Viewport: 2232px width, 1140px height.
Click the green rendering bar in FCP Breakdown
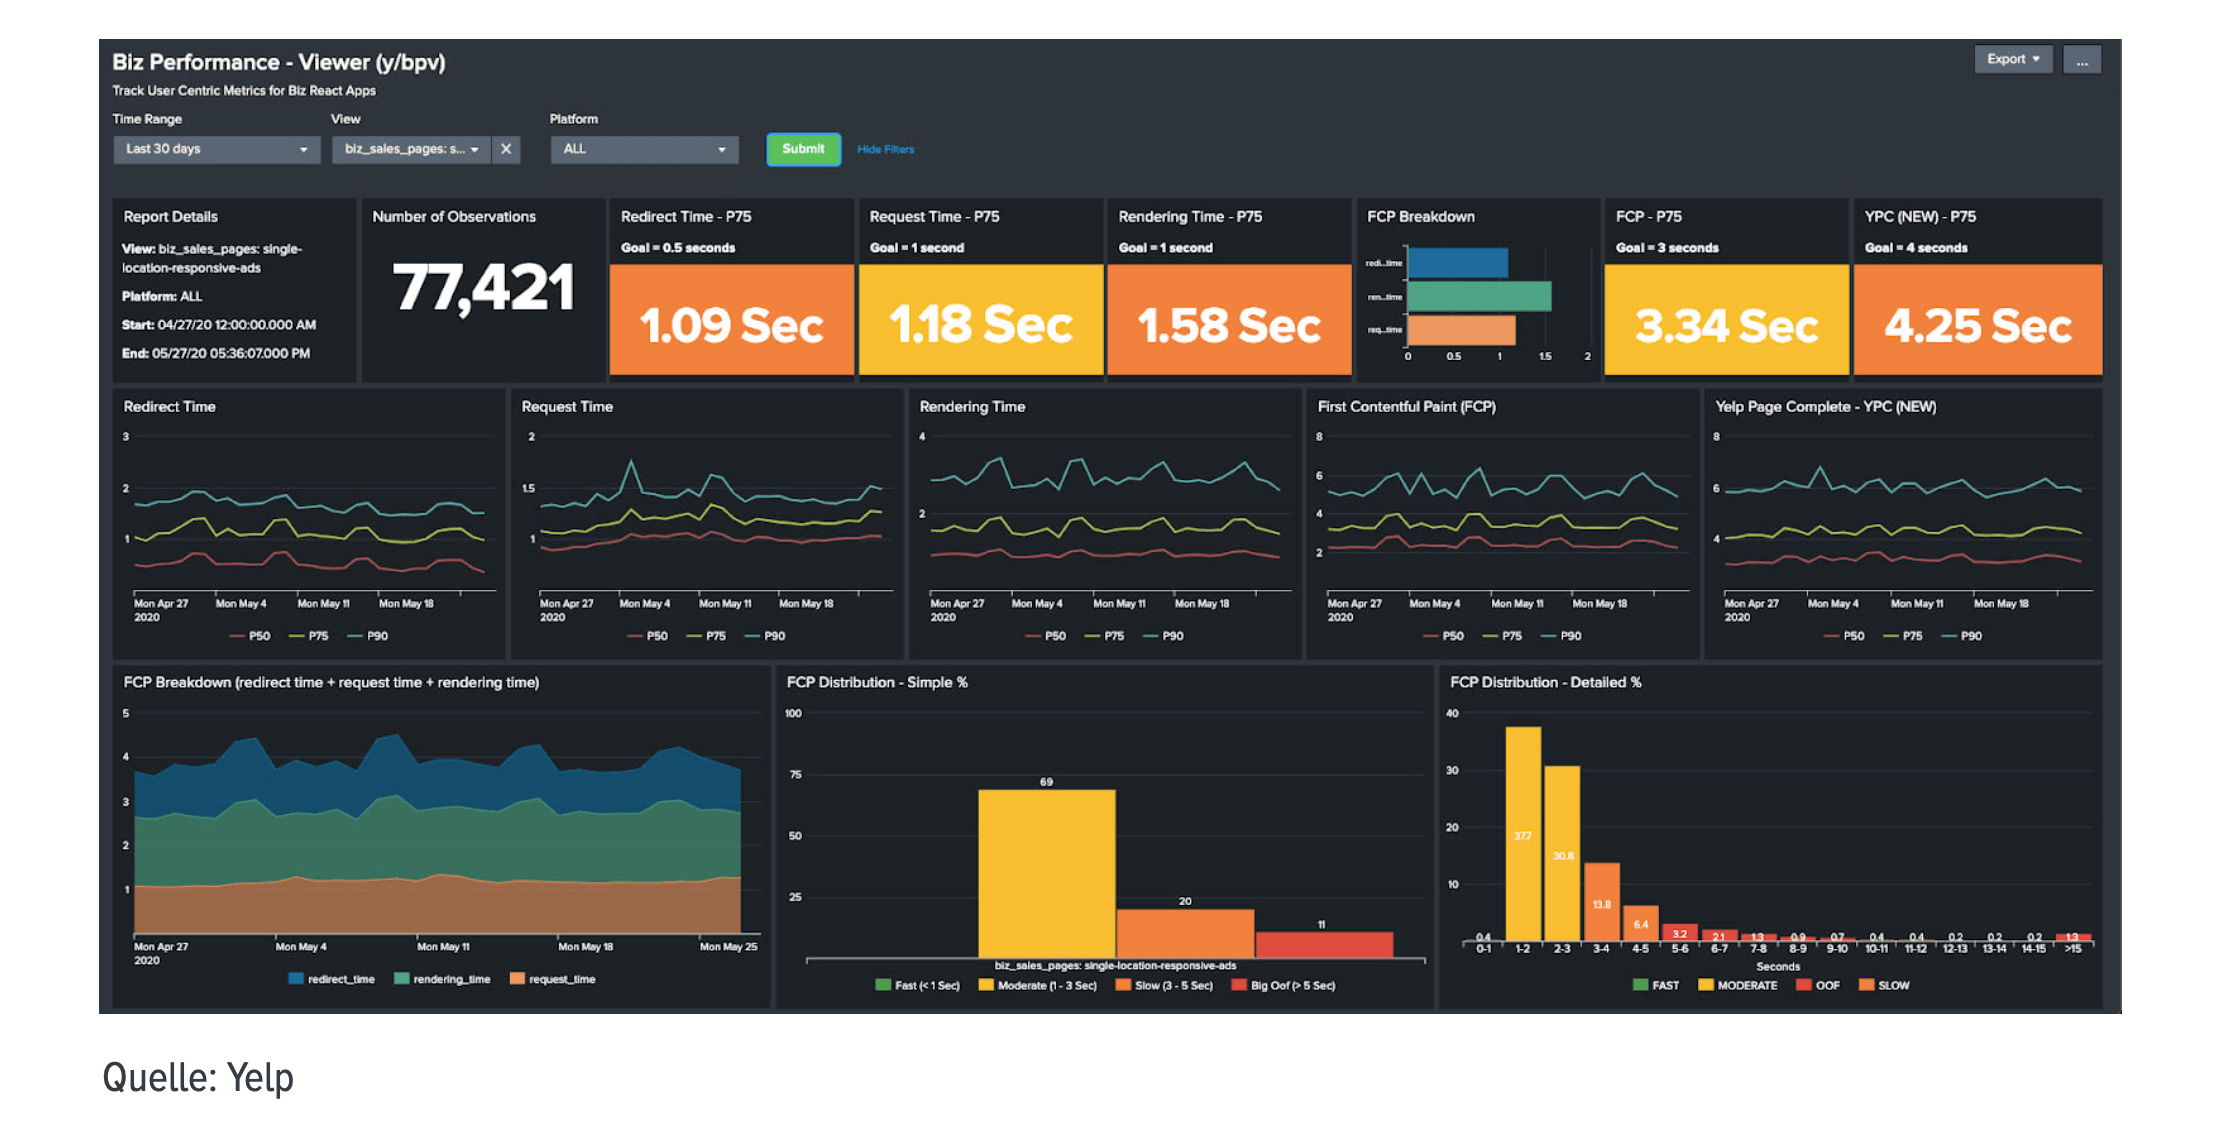1479,296
